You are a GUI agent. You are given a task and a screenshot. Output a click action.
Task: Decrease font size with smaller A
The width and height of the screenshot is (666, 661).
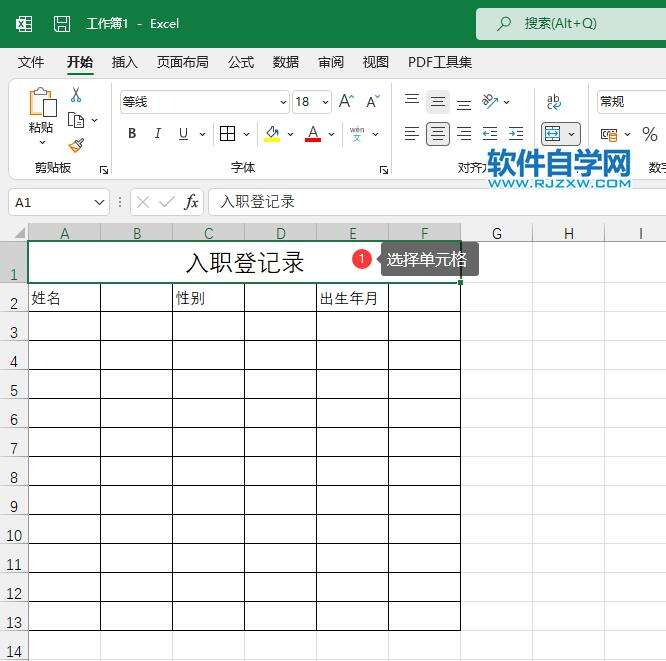(373, 102)
